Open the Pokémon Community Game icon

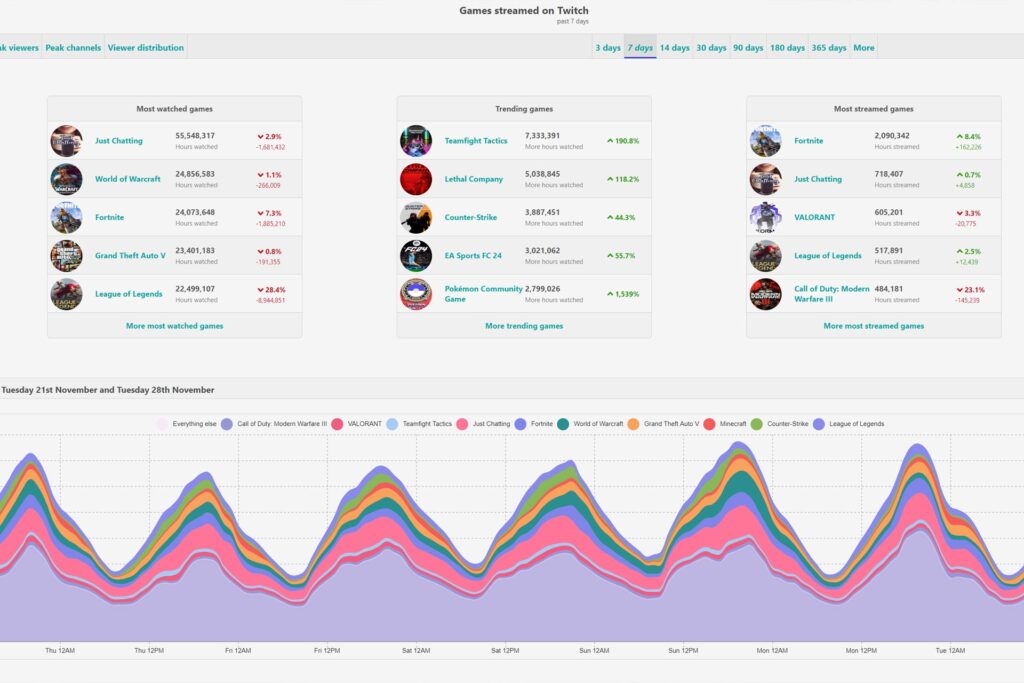tap(416, 294)
